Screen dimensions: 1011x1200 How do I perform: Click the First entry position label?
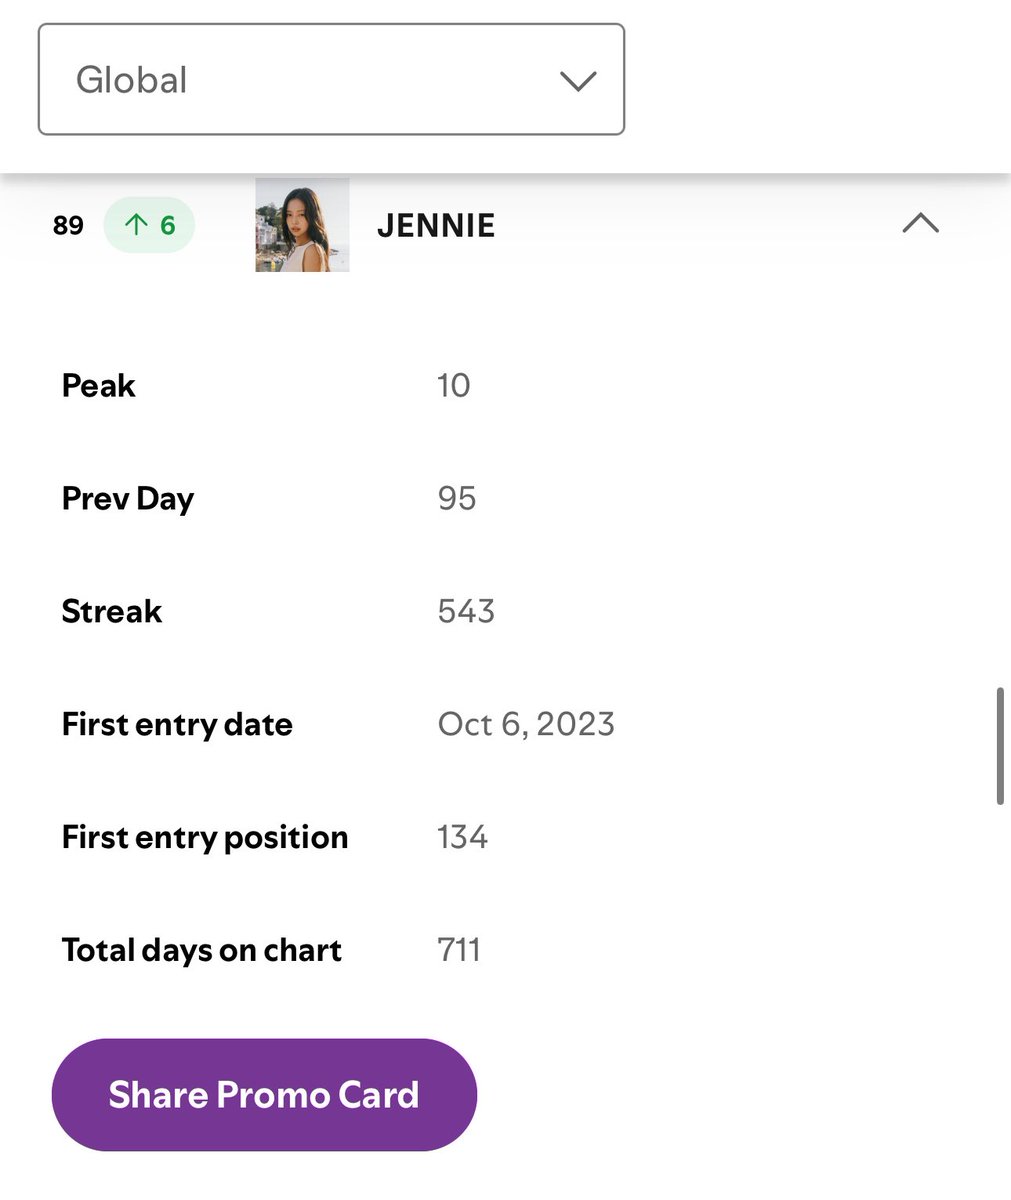pos(205,837)
